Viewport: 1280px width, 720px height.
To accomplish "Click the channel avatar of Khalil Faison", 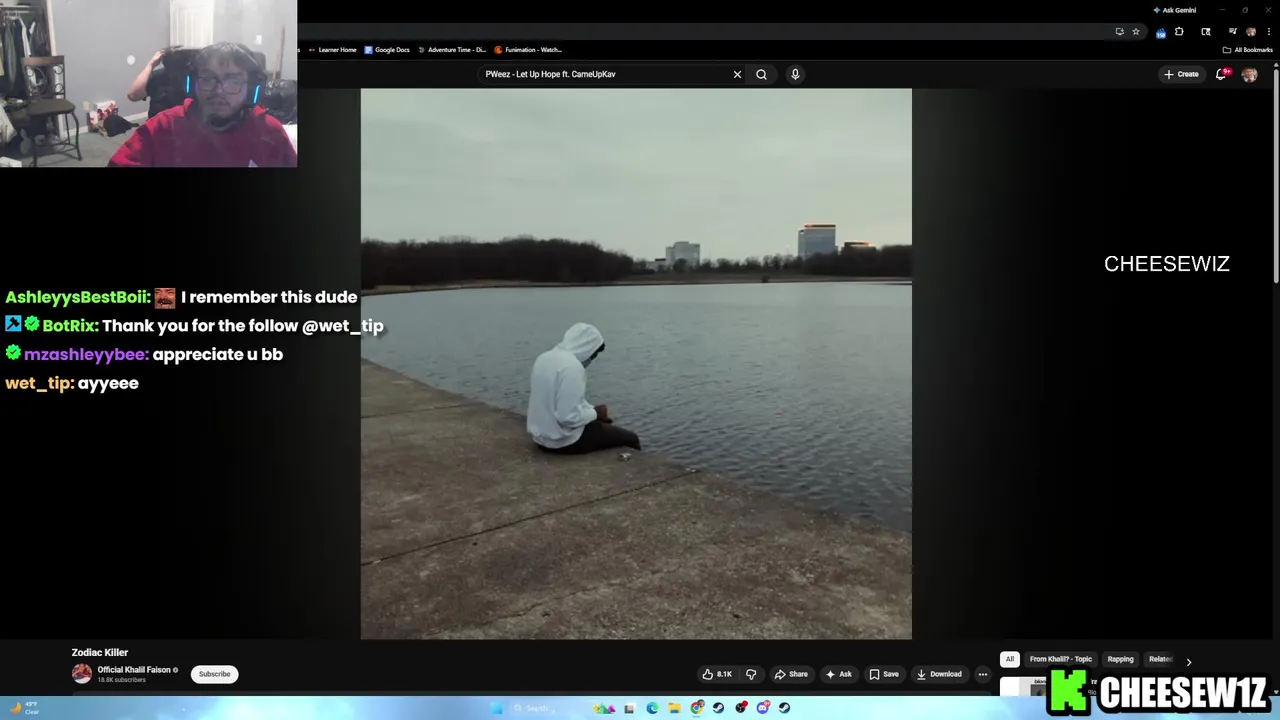I will pyautogui.click(x=82, y=674).
